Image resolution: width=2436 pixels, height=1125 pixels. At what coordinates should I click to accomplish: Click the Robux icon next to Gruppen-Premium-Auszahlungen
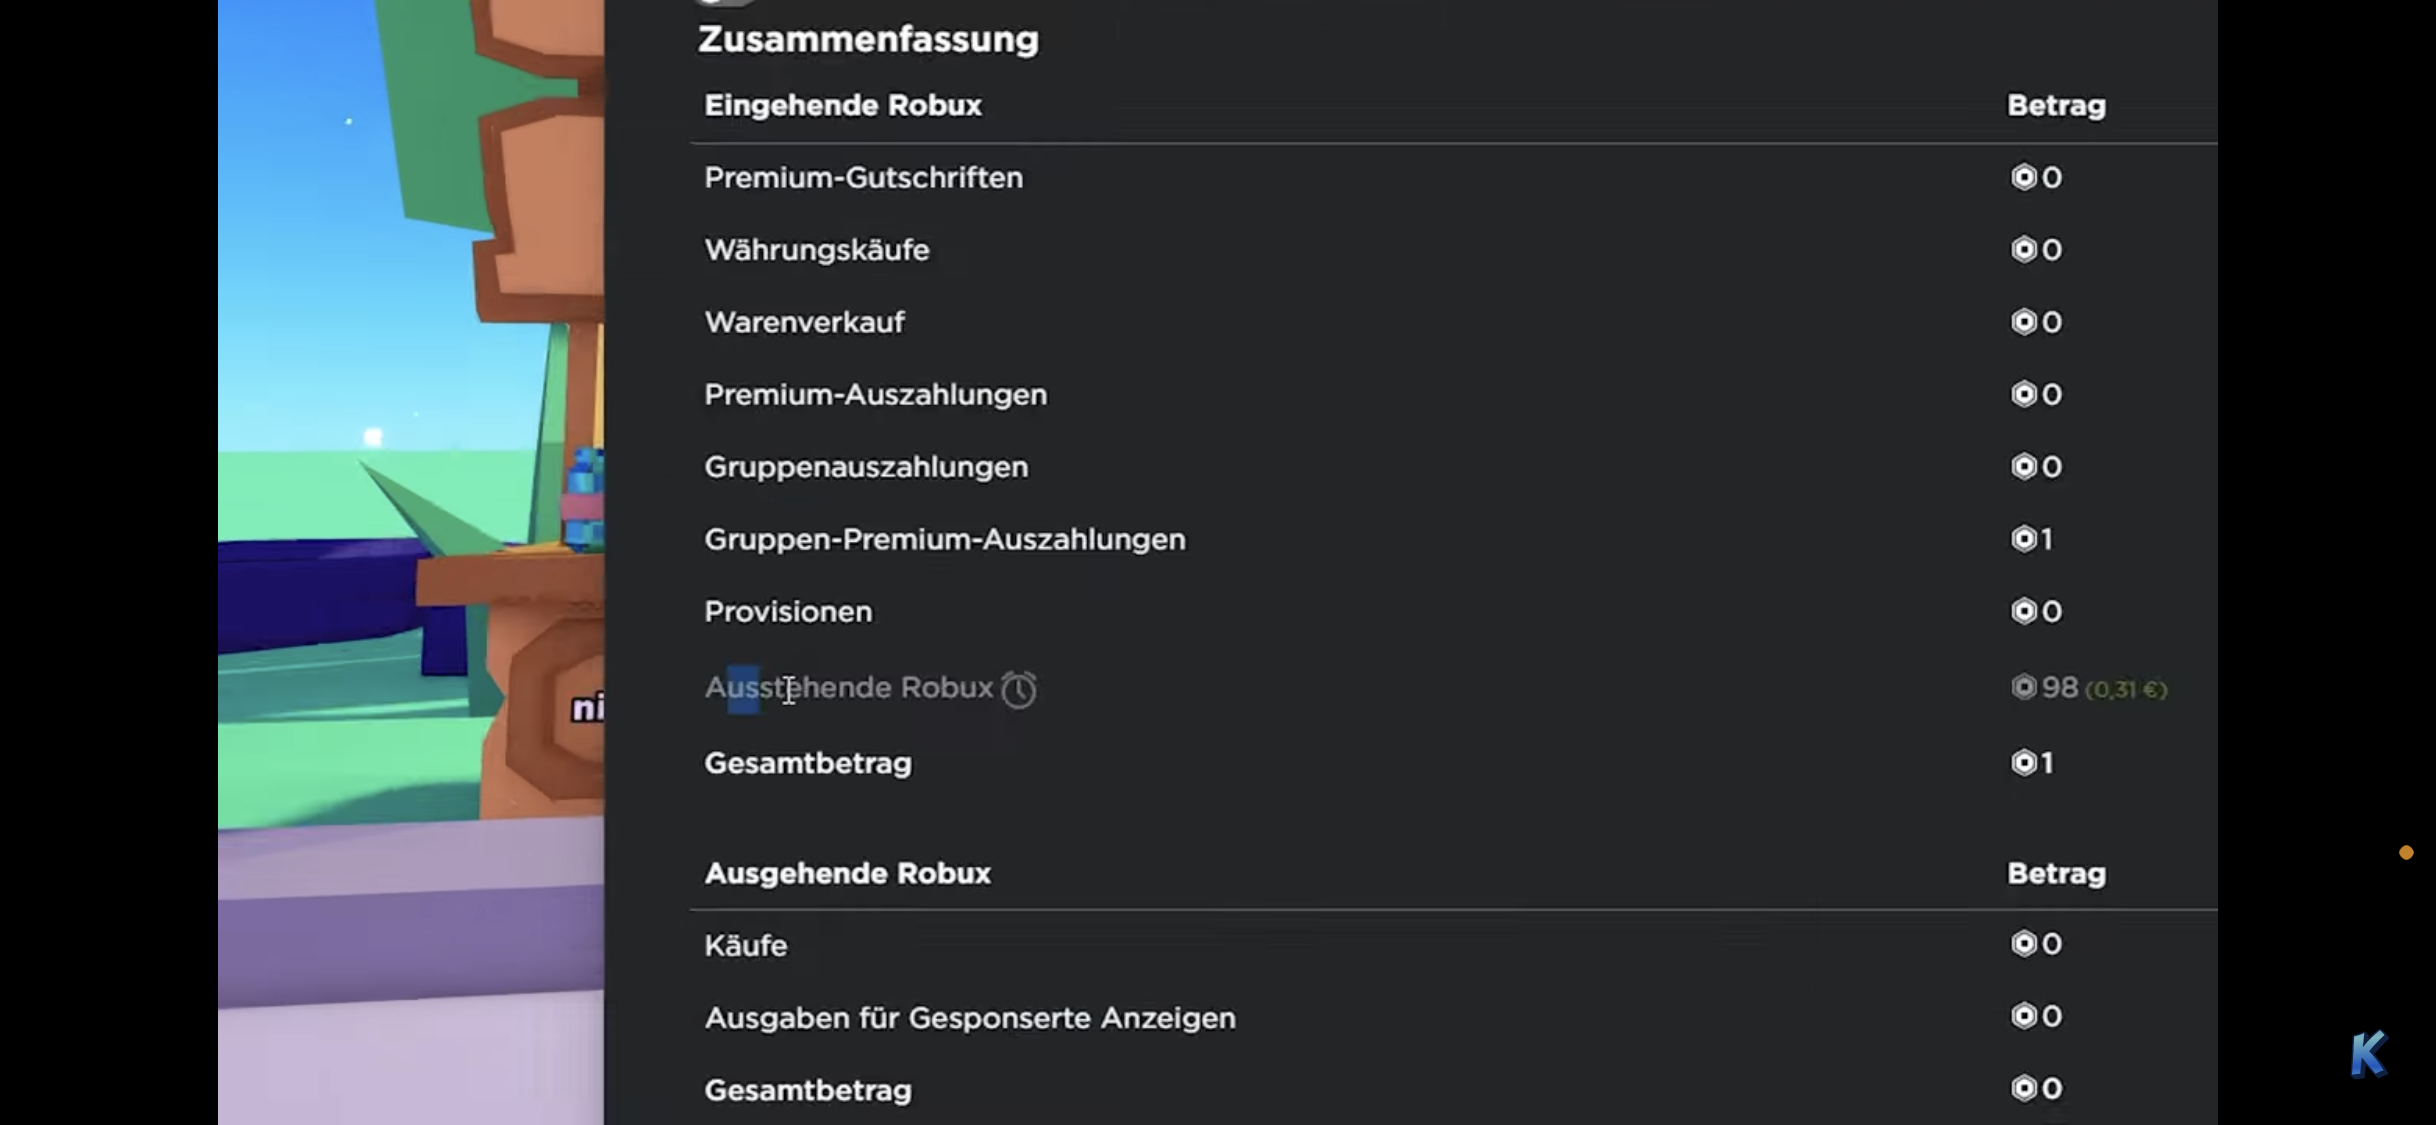2024,539
